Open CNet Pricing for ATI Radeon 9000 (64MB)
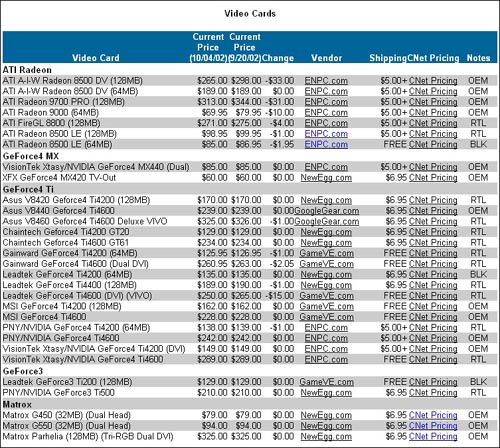Image resolution: width=500 pixels, height=448 pixels. (433, 113)
